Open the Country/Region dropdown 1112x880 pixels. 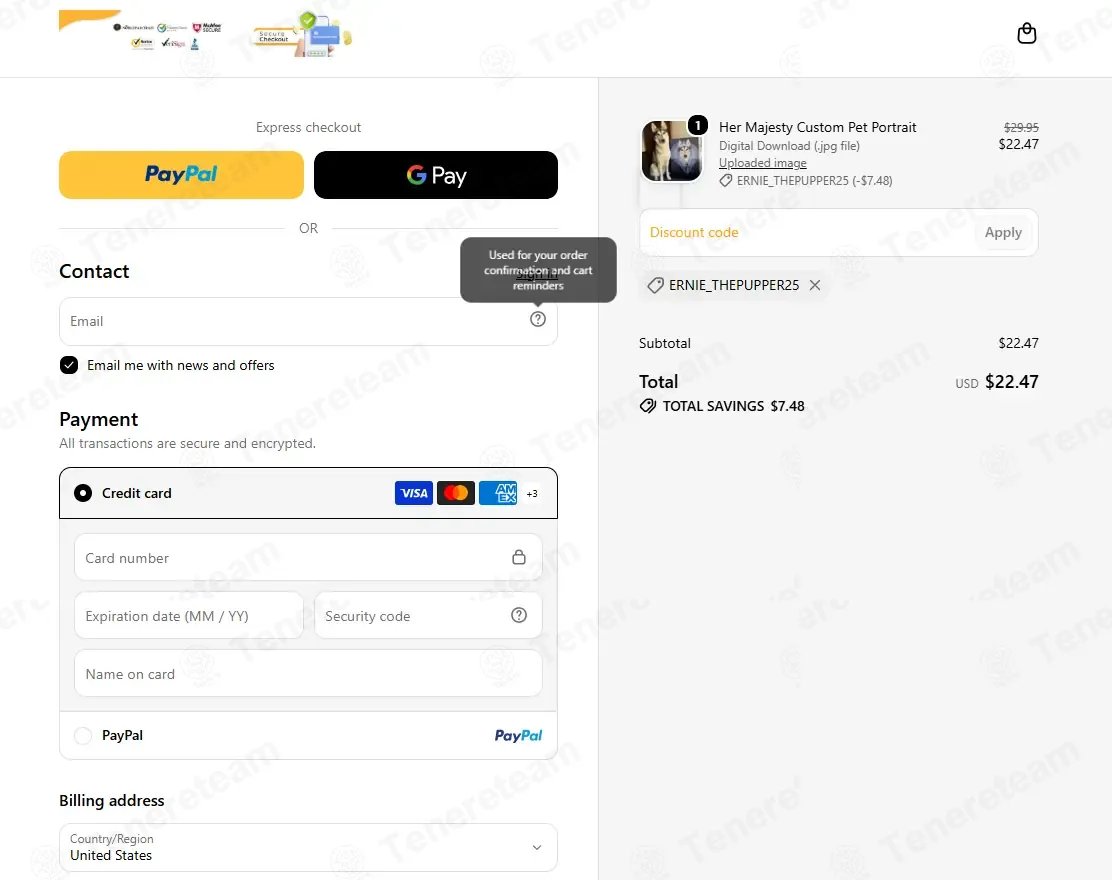[x=308, y=847]
